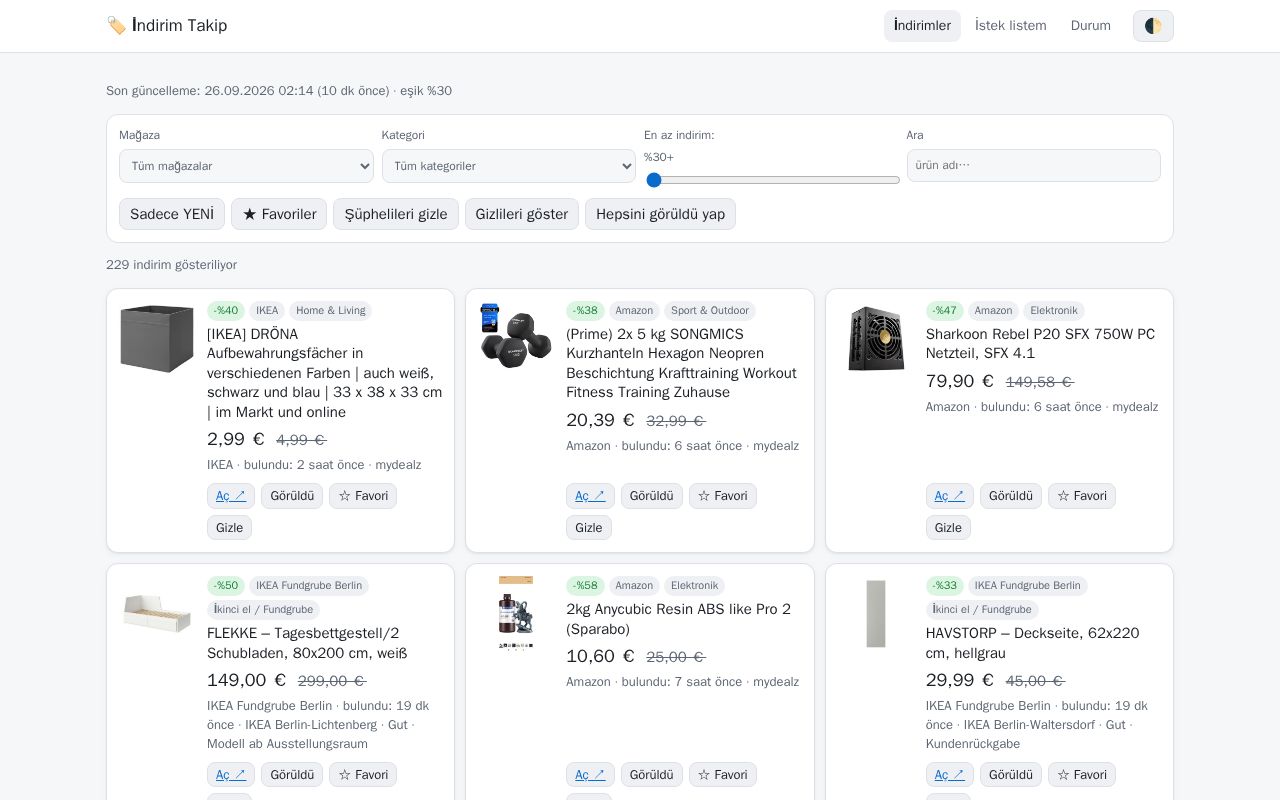Favorite the FLEKKE Tagesbettgestell deal
This screenshot has width=1280, height=800.
point(363,775)
